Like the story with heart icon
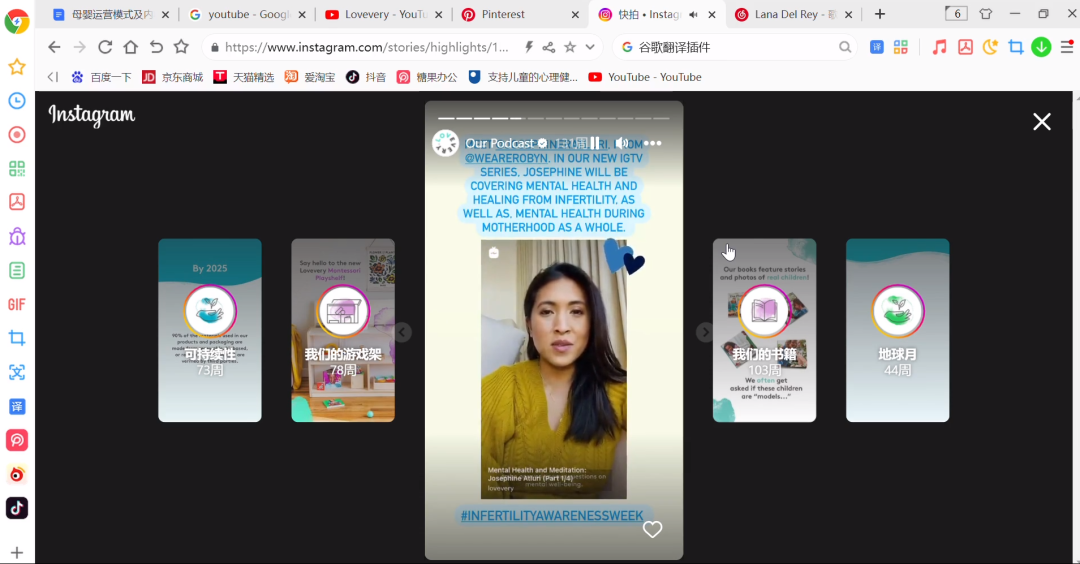Viewport: 1080px width, 564px height. tap(652, 529)
